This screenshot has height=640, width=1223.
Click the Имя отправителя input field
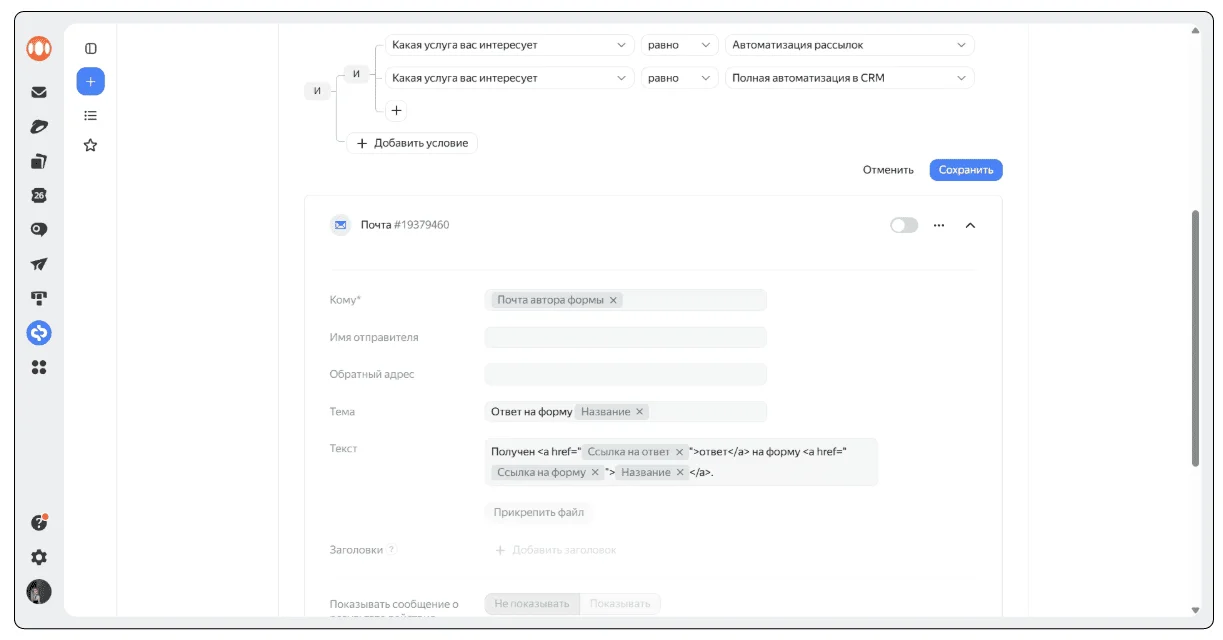pos(626,337)
